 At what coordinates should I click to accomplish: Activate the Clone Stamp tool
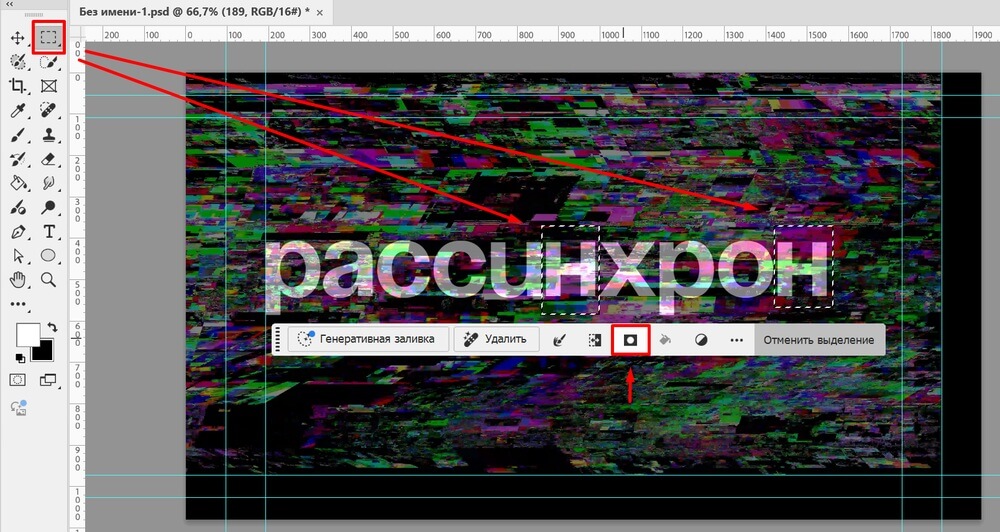47,134
